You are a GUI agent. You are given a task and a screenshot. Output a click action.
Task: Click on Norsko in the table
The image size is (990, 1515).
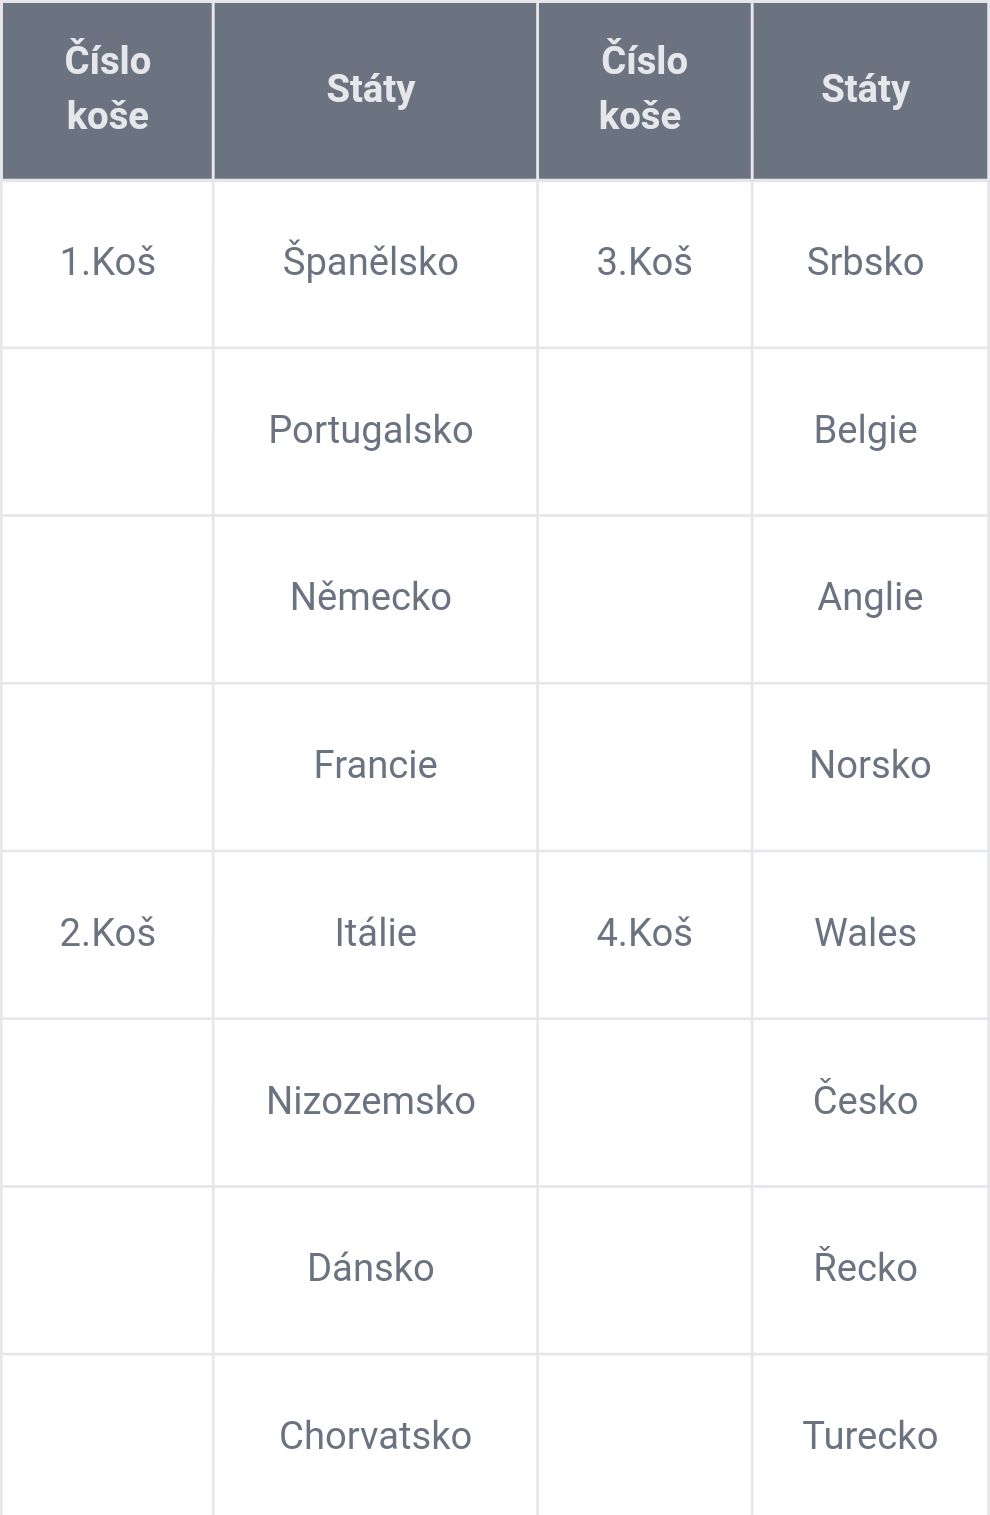[x=871, y=765]
